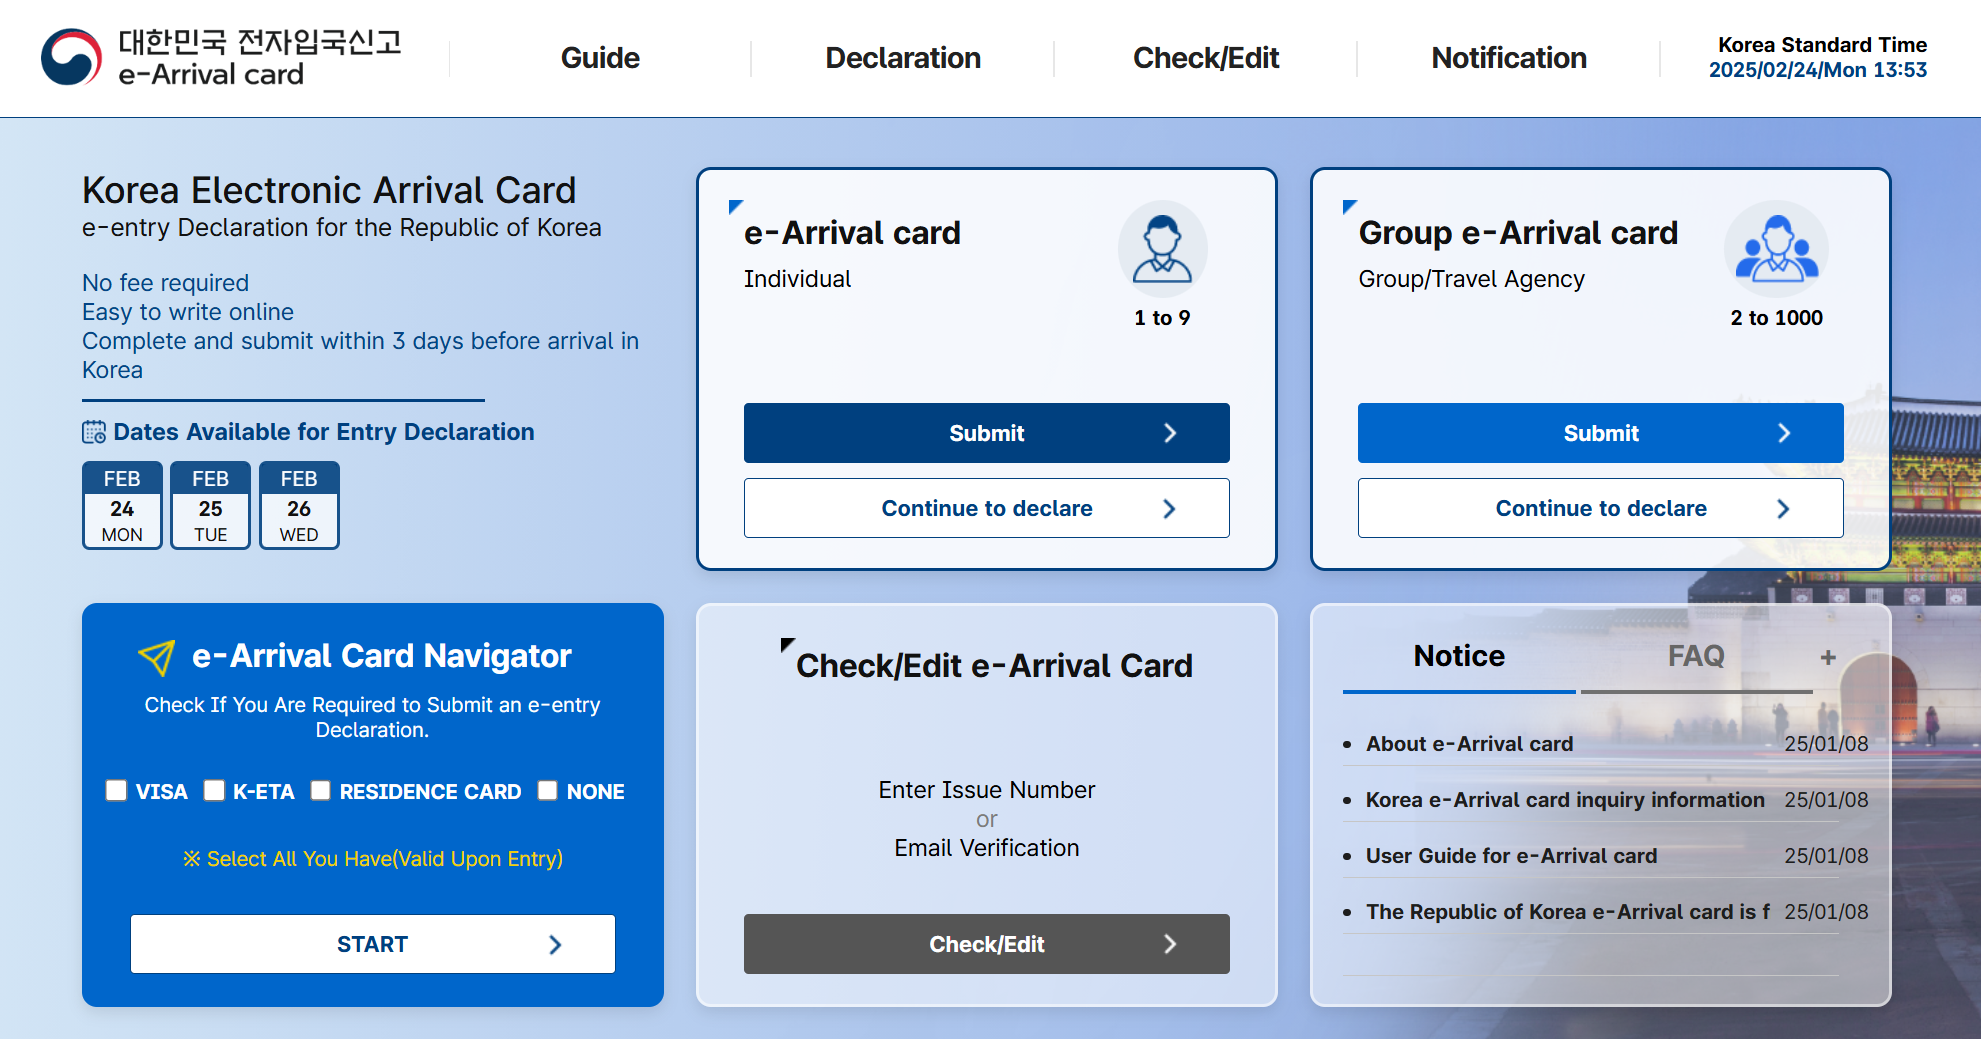Open the User Guide for e-Arrival card notice
The width and height of the screenshot is (1981, 1039).
(1510, 856)
